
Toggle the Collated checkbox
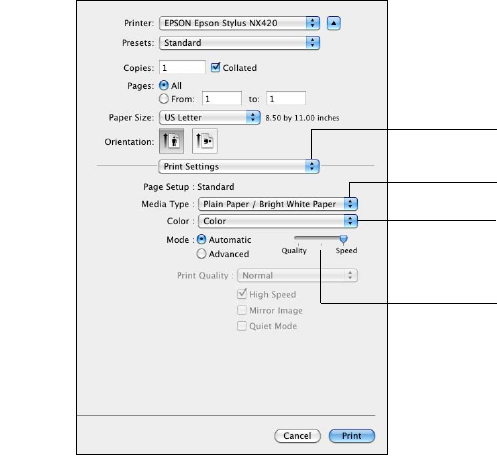pos(215,67)
